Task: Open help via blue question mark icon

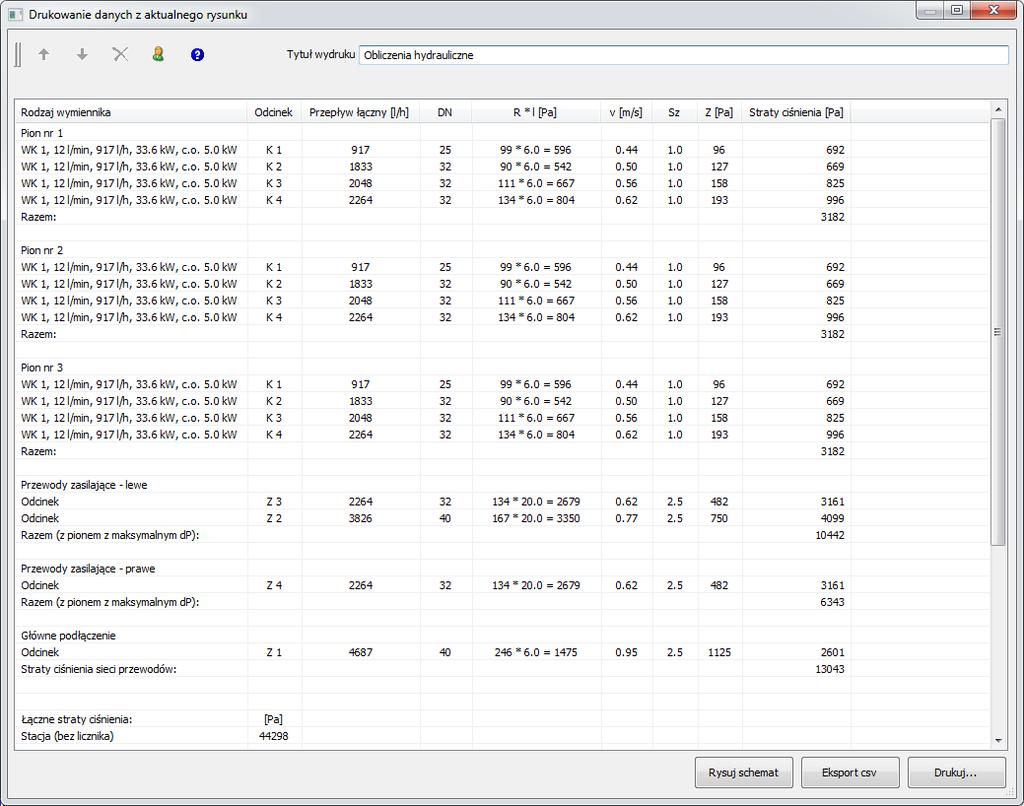Action: [x=197, y=55]
